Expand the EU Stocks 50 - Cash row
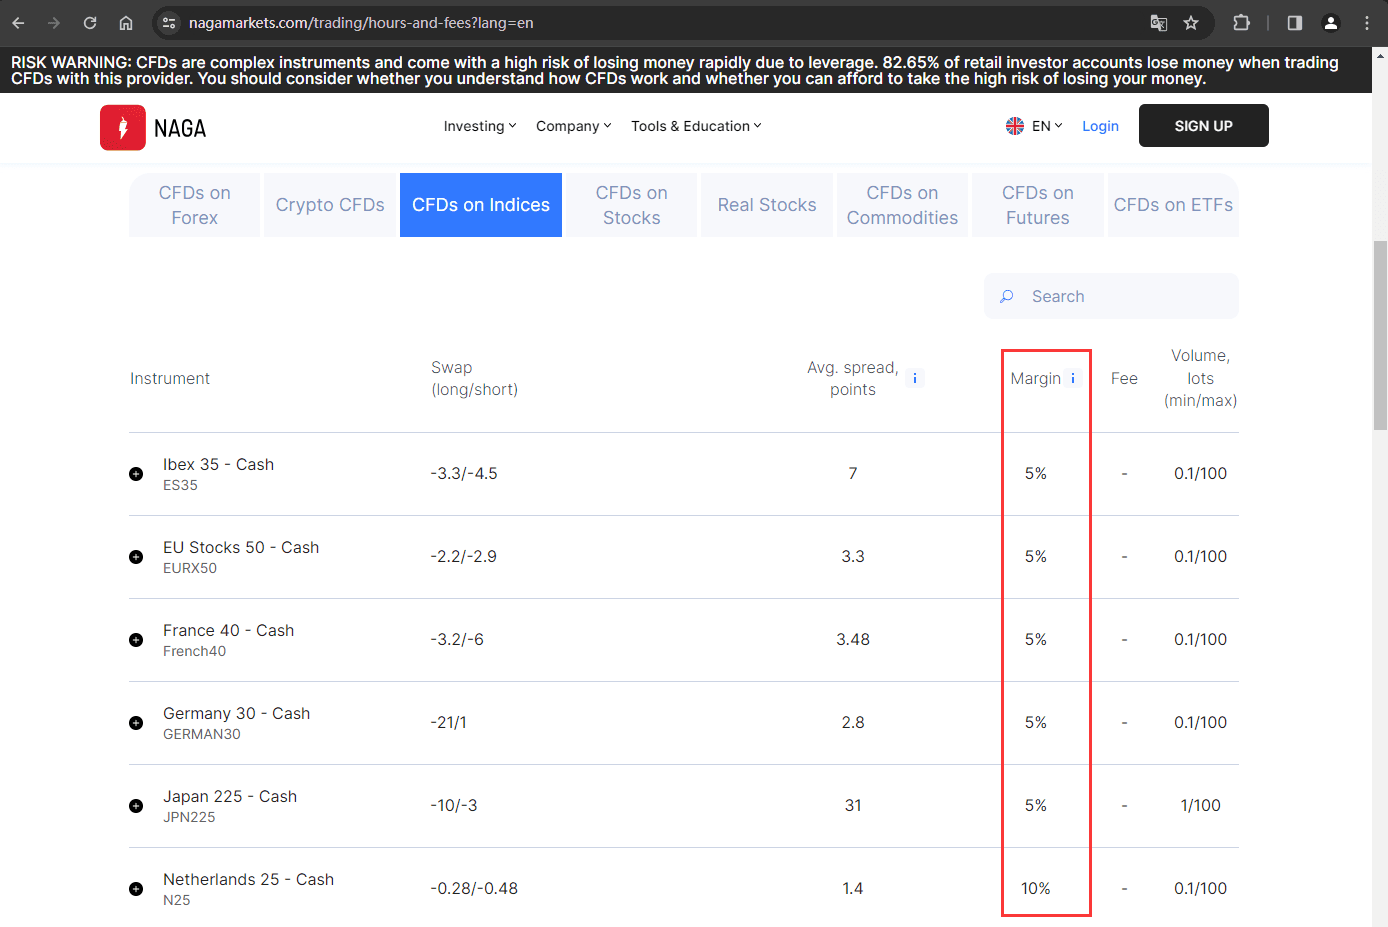This screenshot has width=1388, height=927. click(136, 557)
